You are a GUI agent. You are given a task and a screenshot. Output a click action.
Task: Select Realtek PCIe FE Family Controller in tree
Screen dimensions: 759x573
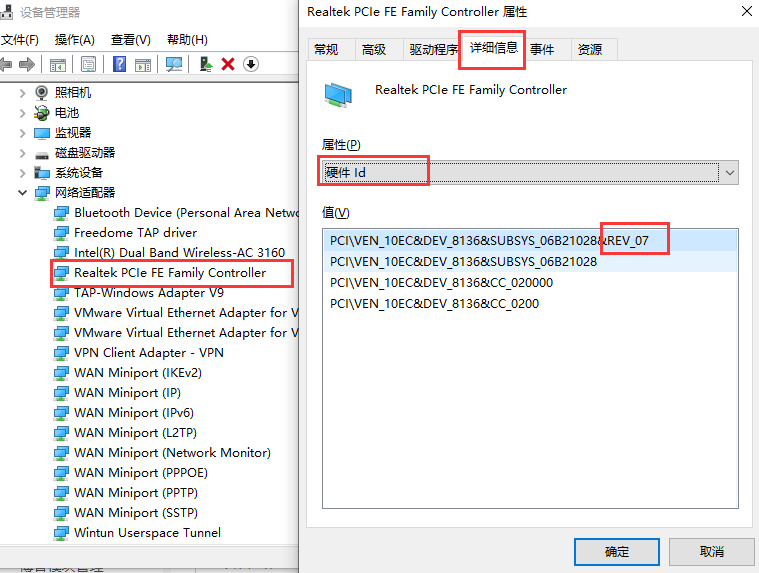(x=170, y=273)
